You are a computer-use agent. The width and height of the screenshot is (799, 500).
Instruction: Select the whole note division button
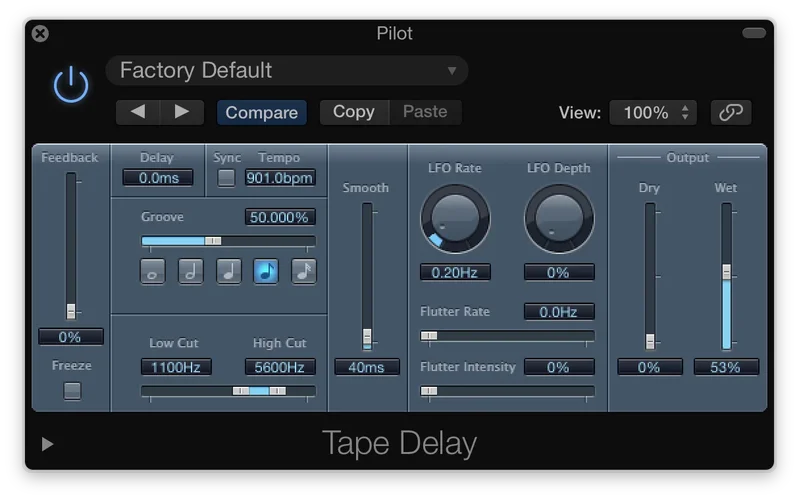tap(152, 271)
